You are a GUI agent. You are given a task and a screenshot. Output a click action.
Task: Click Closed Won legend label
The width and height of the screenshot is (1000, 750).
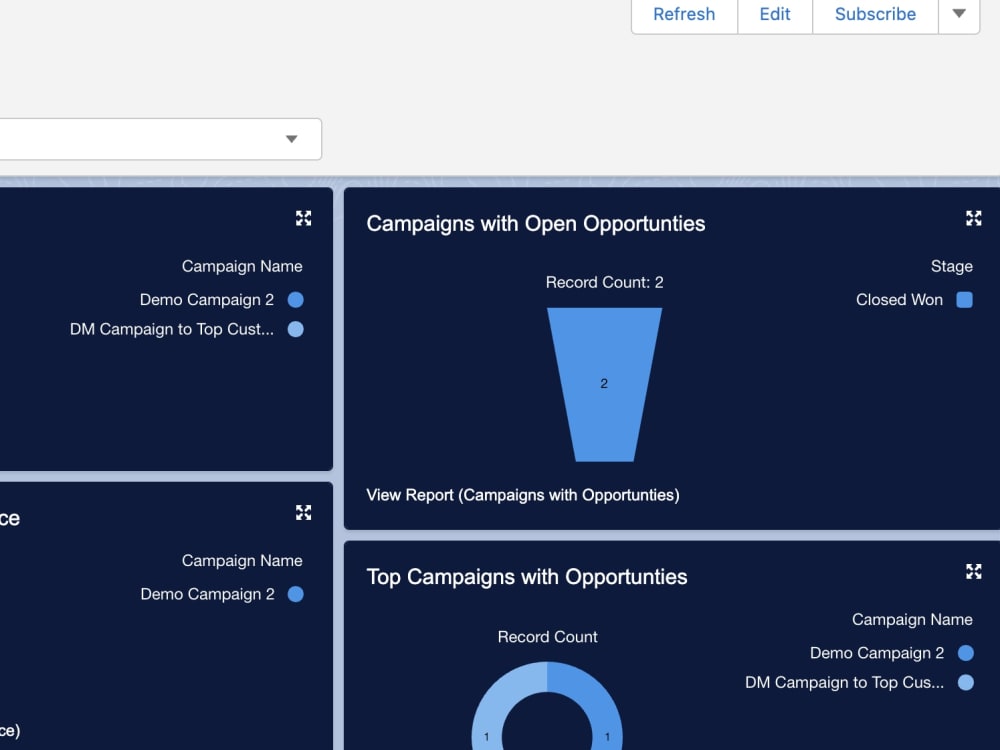899,300
